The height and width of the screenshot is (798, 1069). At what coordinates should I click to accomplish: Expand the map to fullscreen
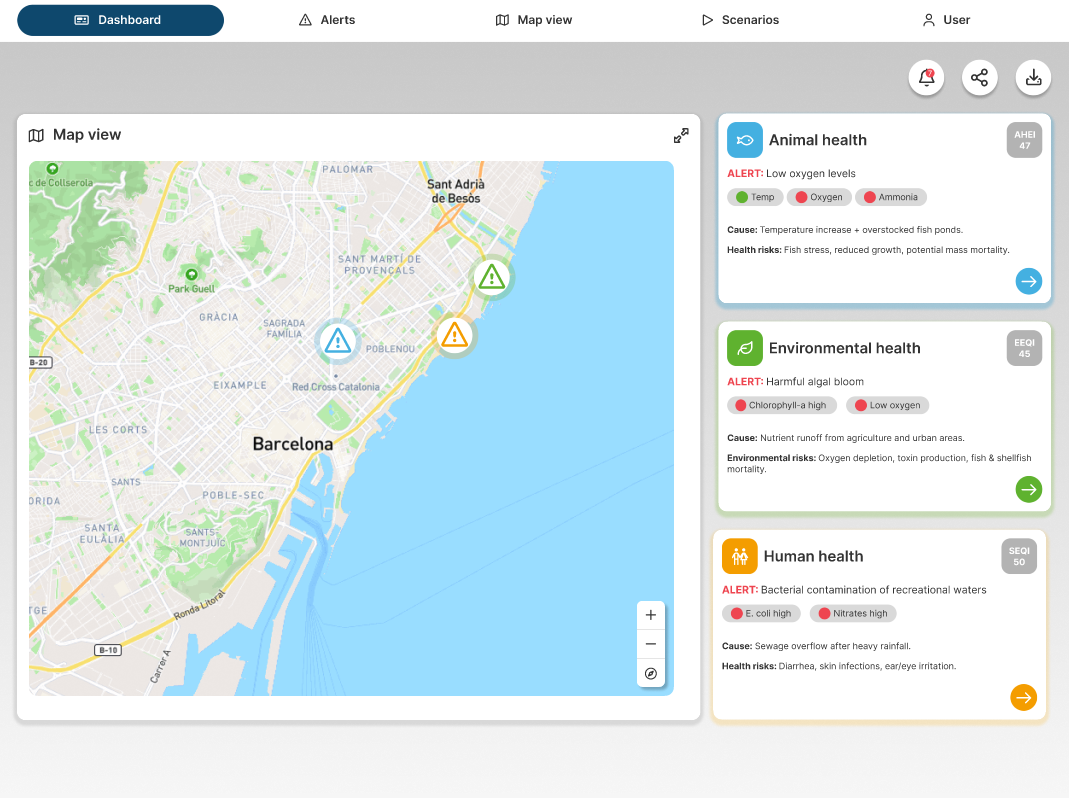pos(681,135)
